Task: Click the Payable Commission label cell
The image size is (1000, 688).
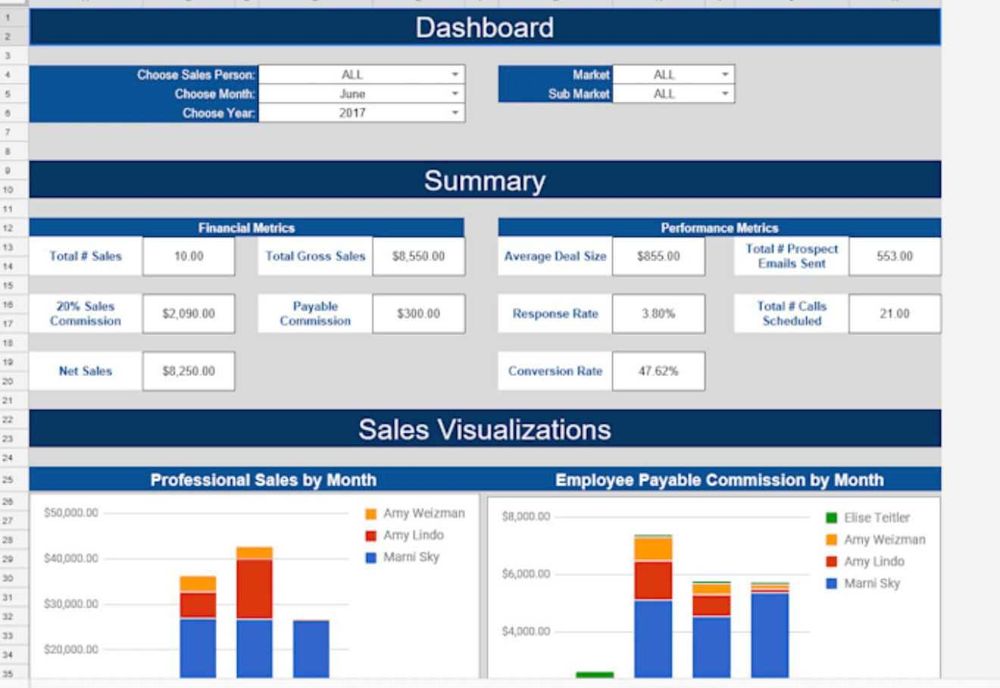Action: [315, 314]
